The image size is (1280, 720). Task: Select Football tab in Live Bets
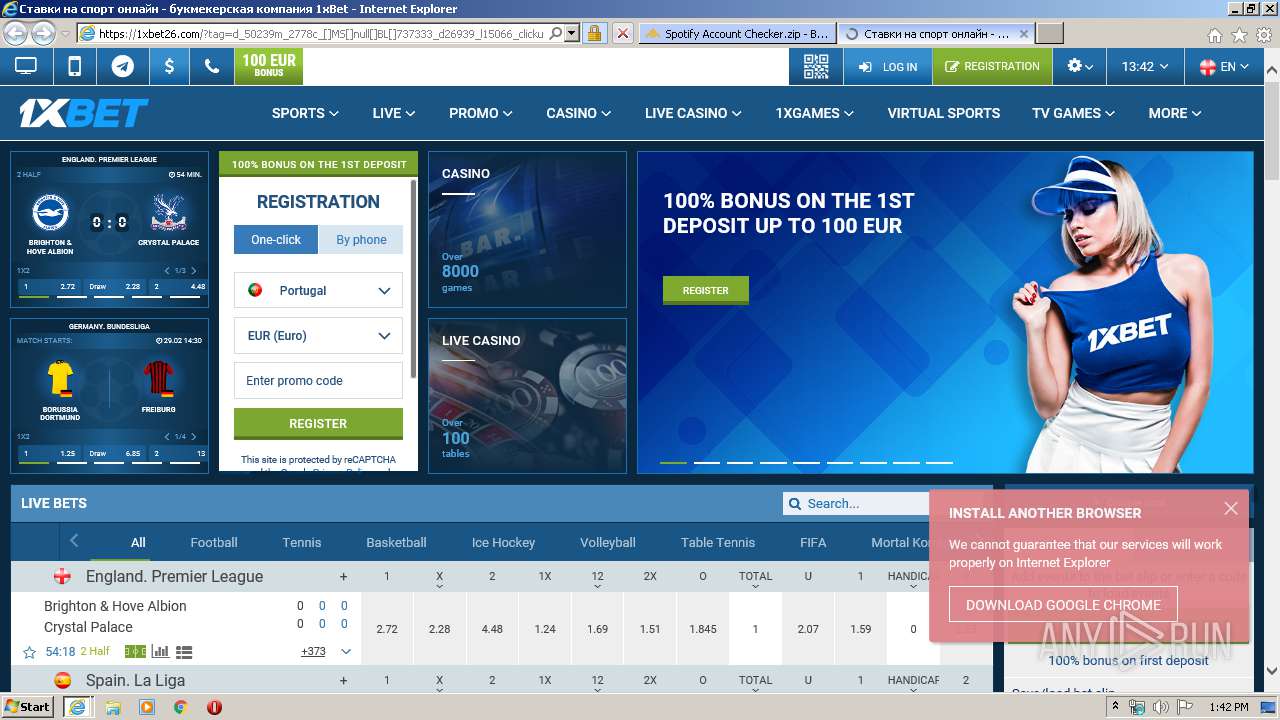pos(214,542)
